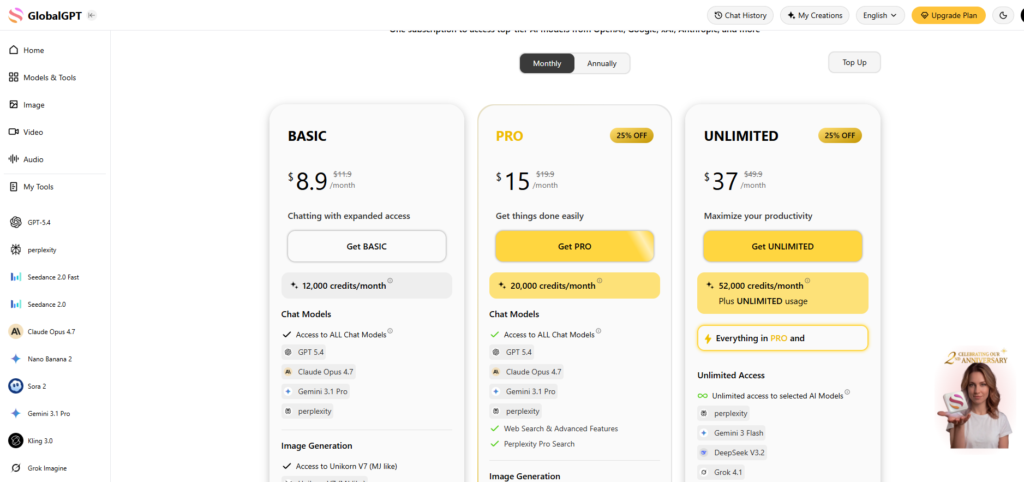Click Gemini 3.1 Pro chip in BASIC plan
This screenshot has height=482, width=1024.
(315, 391)
